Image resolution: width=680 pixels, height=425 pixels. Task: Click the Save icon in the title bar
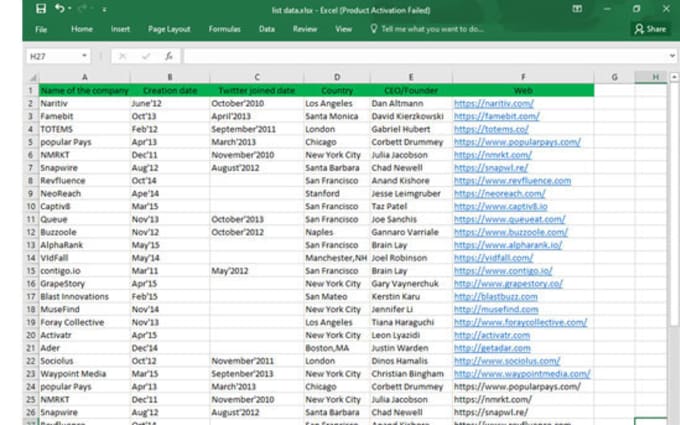[41, 9]
